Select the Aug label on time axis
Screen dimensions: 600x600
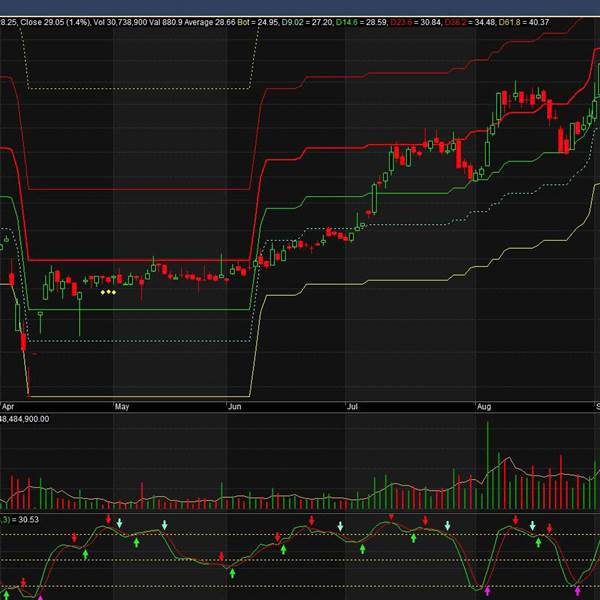point(484,406)
